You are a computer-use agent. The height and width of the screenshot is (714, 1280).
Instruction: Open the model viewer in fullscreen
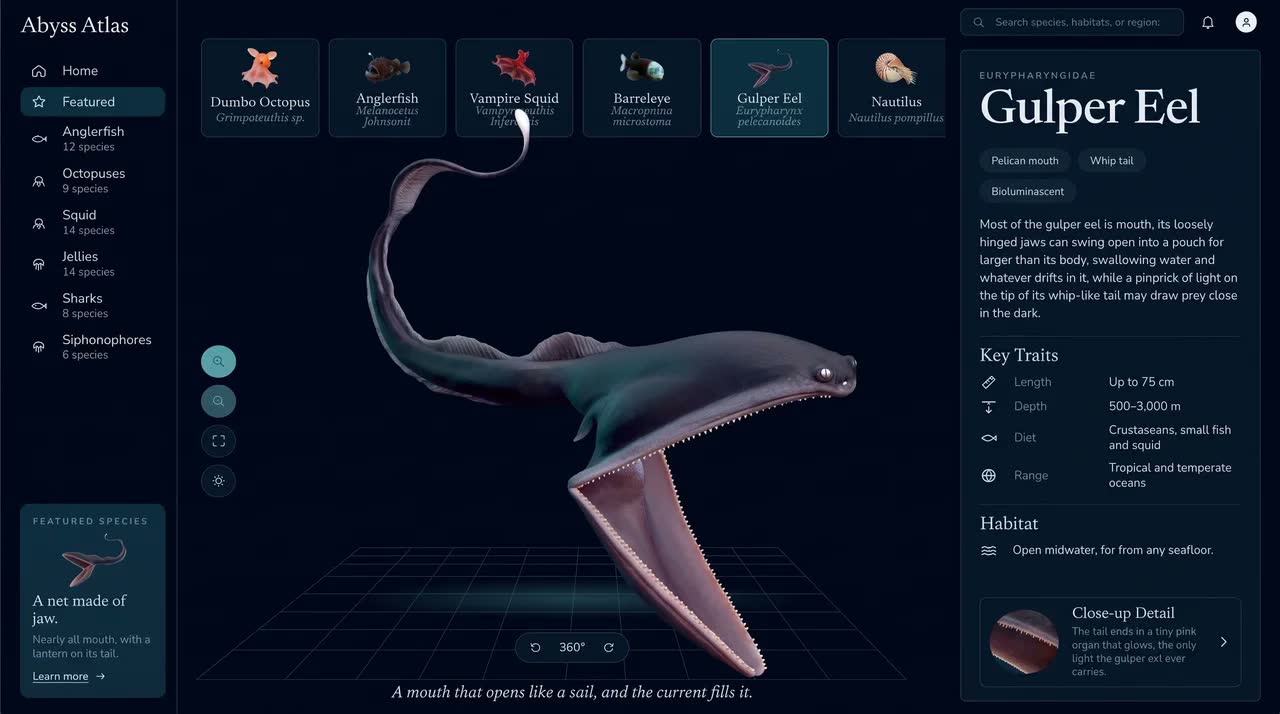click(x=218, y=441)
